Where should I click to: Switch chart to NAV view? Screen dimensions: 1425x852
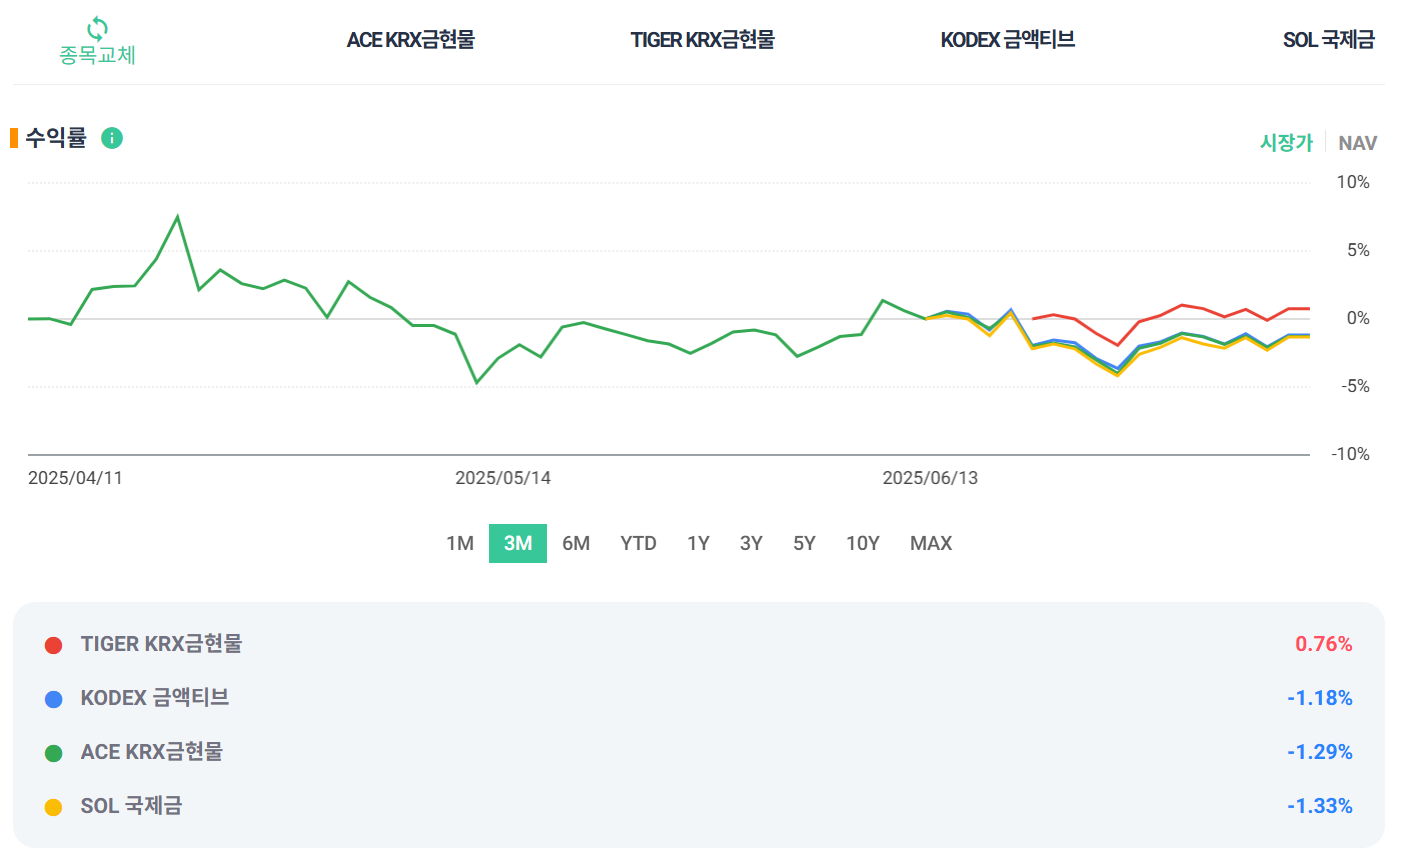point(1358,143)
